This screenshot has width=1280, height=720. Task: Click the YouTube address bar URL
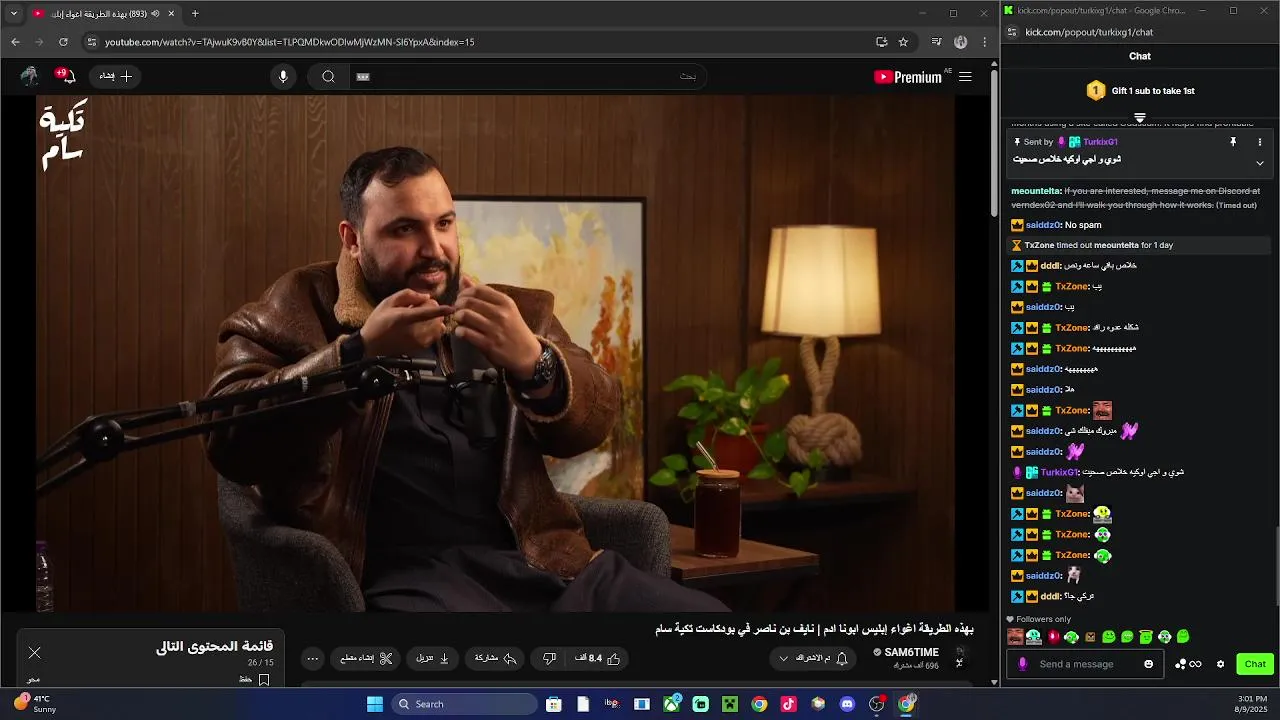coord(290,42)
